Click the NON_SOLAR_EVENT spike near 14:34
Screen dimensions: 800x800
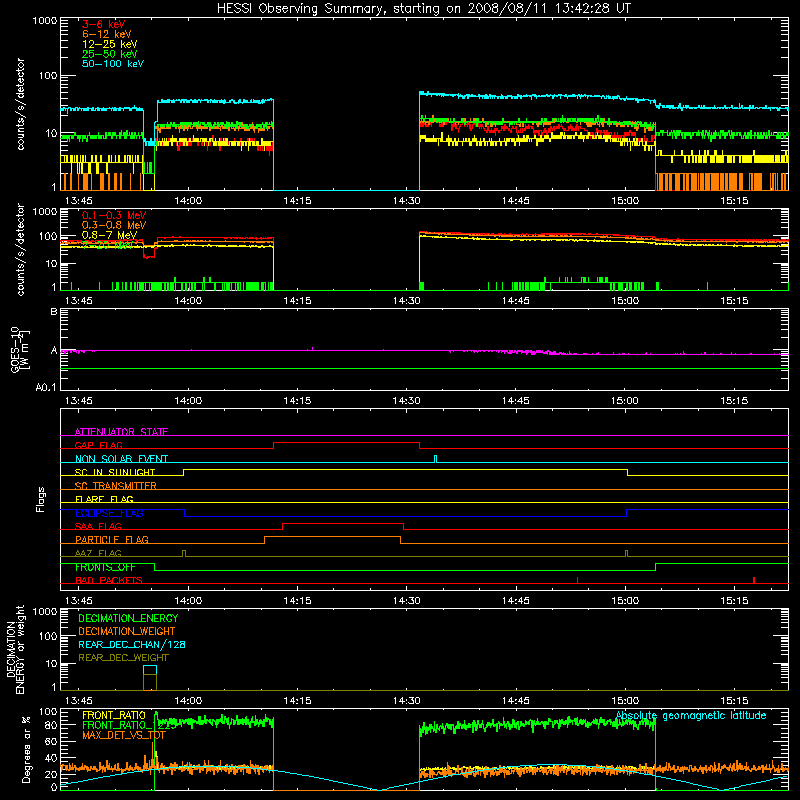[x=435, y=459]
